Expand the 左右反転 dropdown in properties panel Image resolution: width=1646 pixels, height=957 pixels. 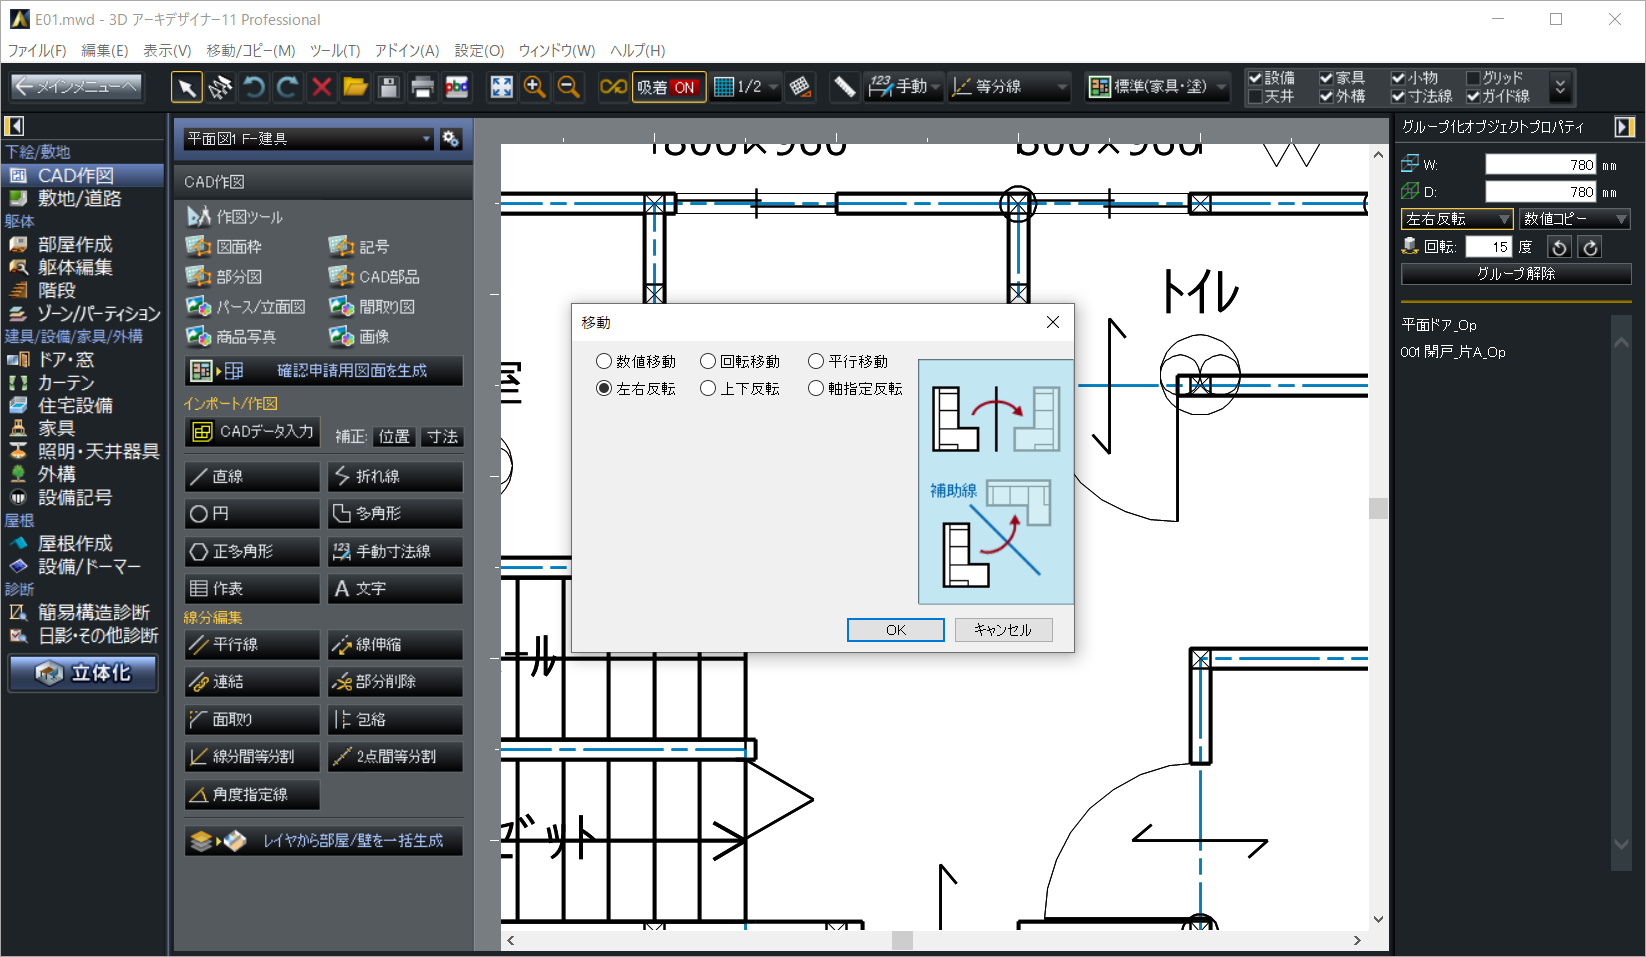(1457, 219)
